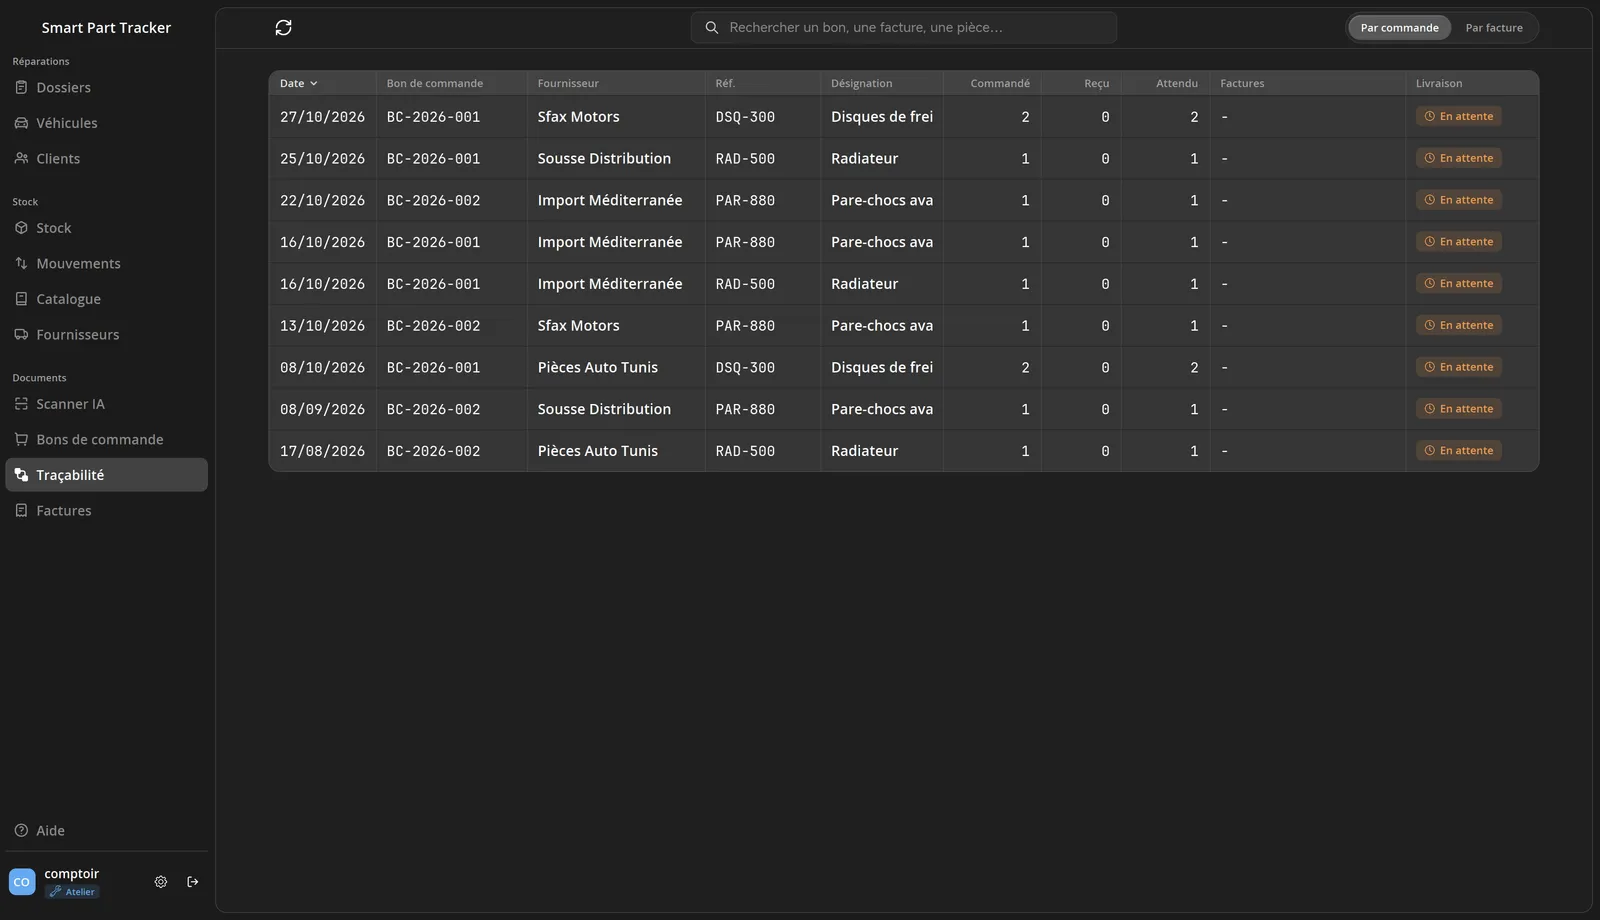Open the Aide help page
Screen dimensions: 1600x920
tap(106, 831)
